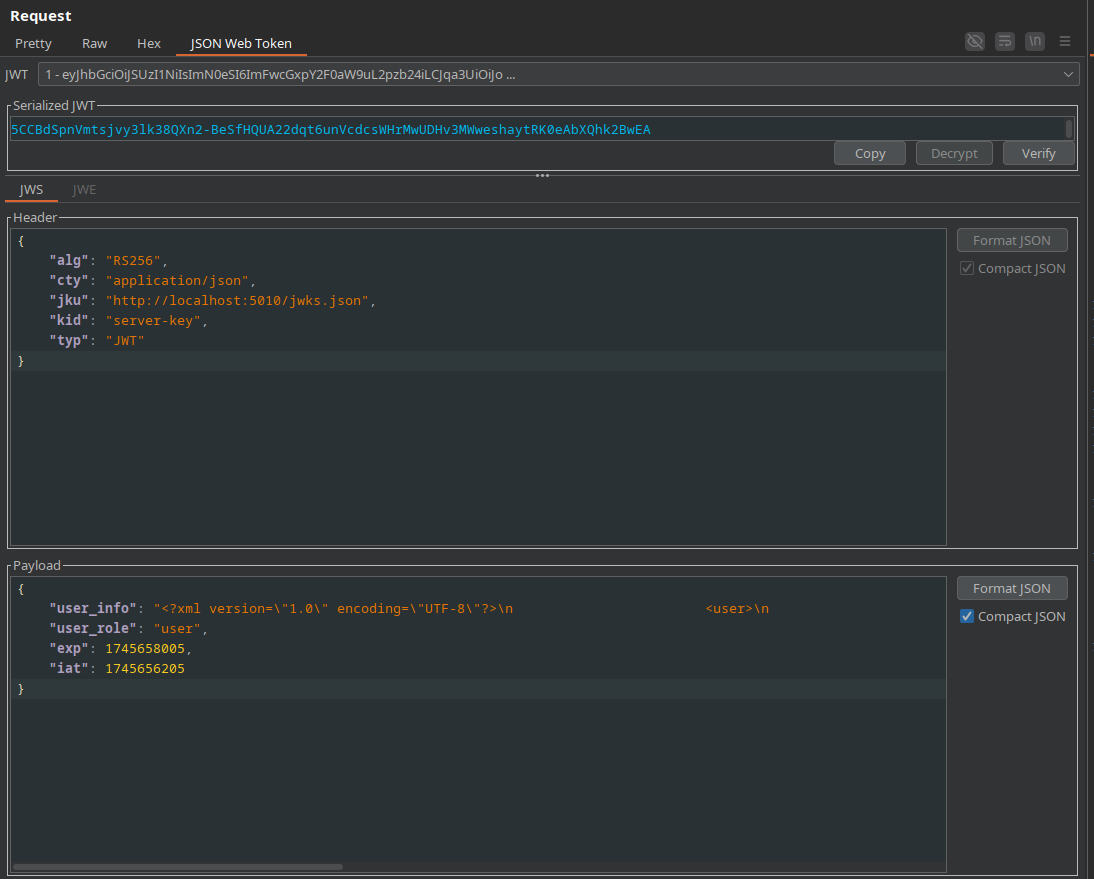Click the crossed-out eye icon in Request toolbar
The image size is (1094, 879).
click(x=974, y=41)
